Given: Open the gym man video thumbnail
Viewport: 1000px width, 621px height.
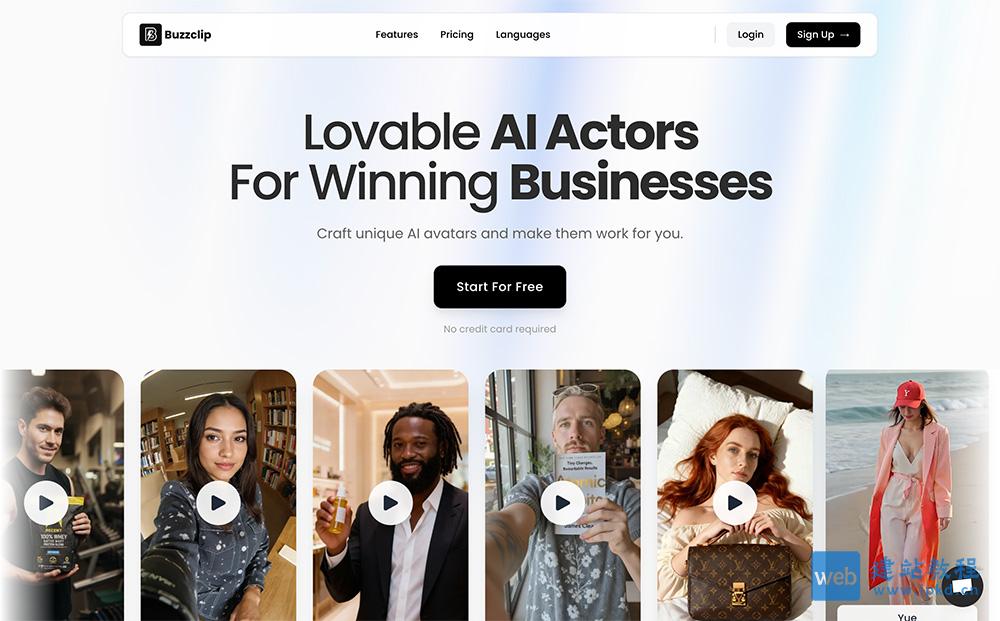Looking at the screenshot, I should (62, 495).
